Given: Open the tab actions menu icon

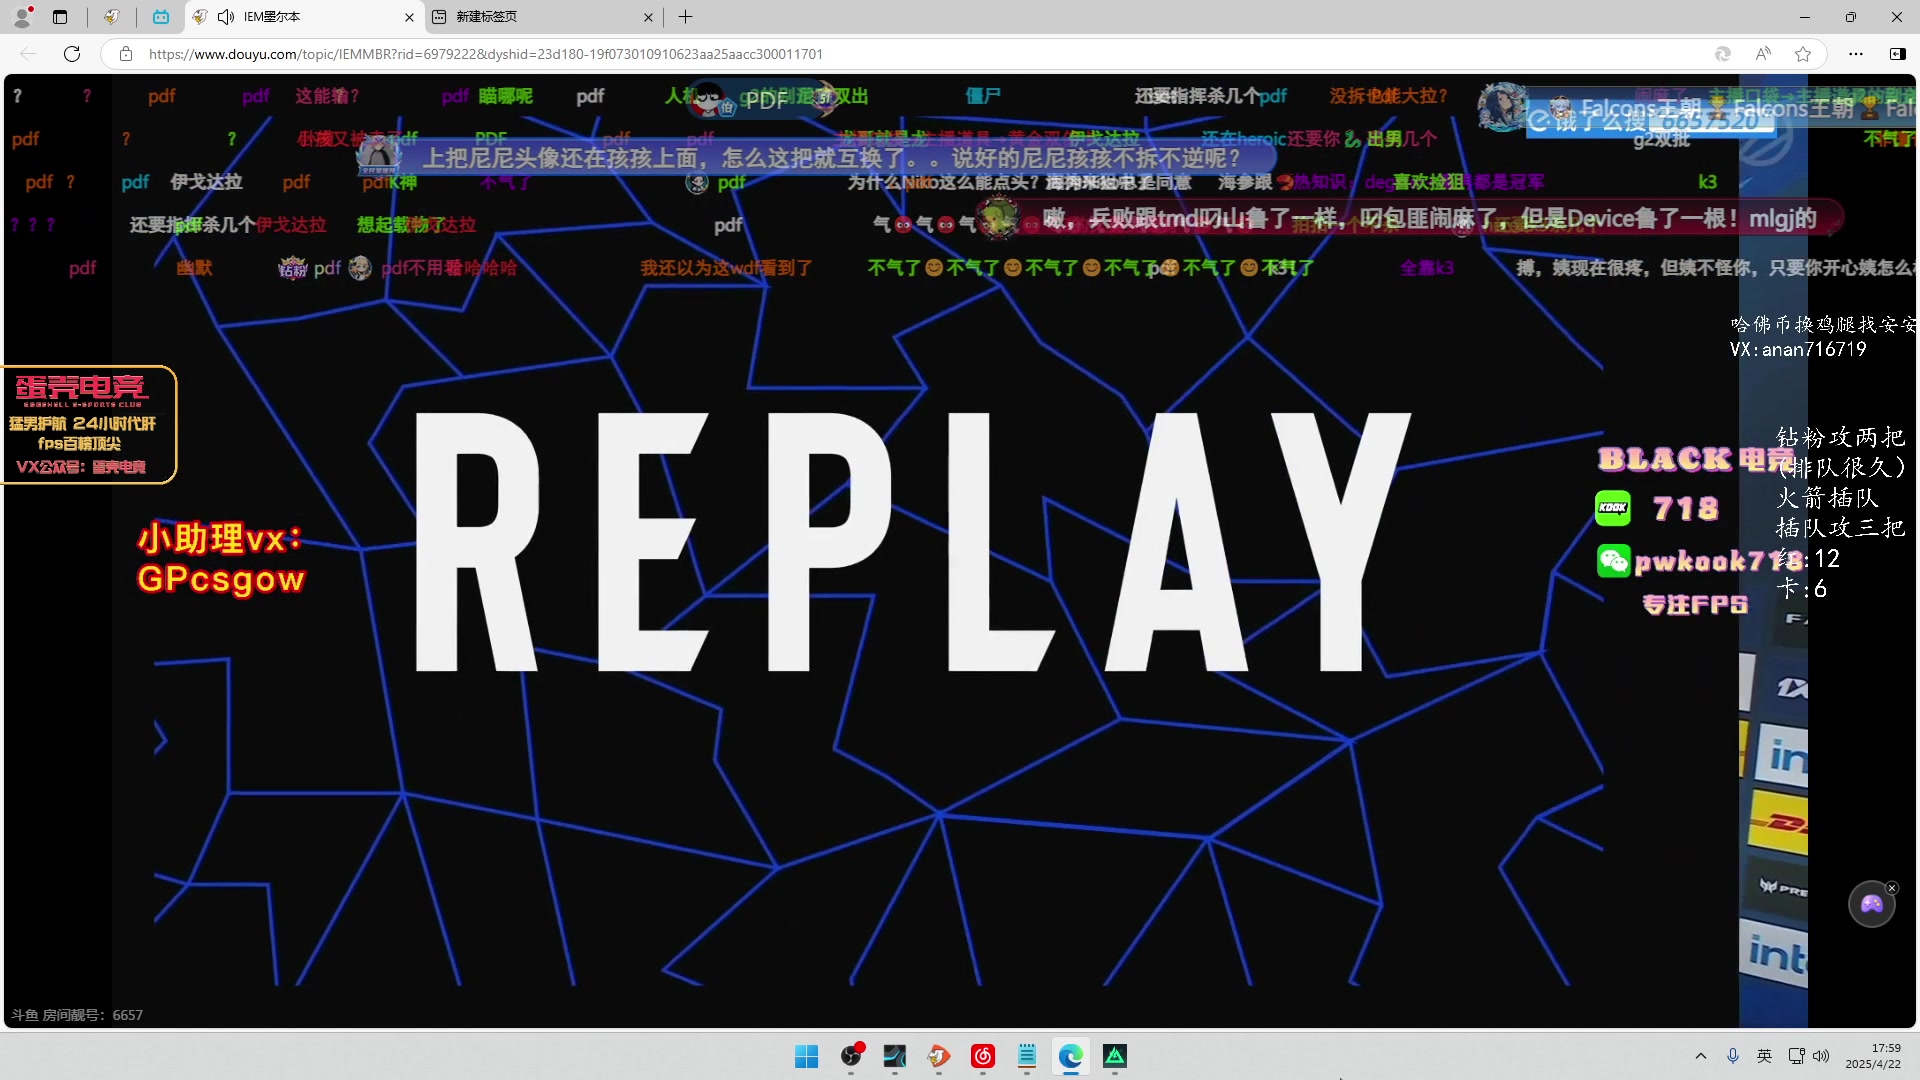Looking at the screenshot, I should (60, 17).
